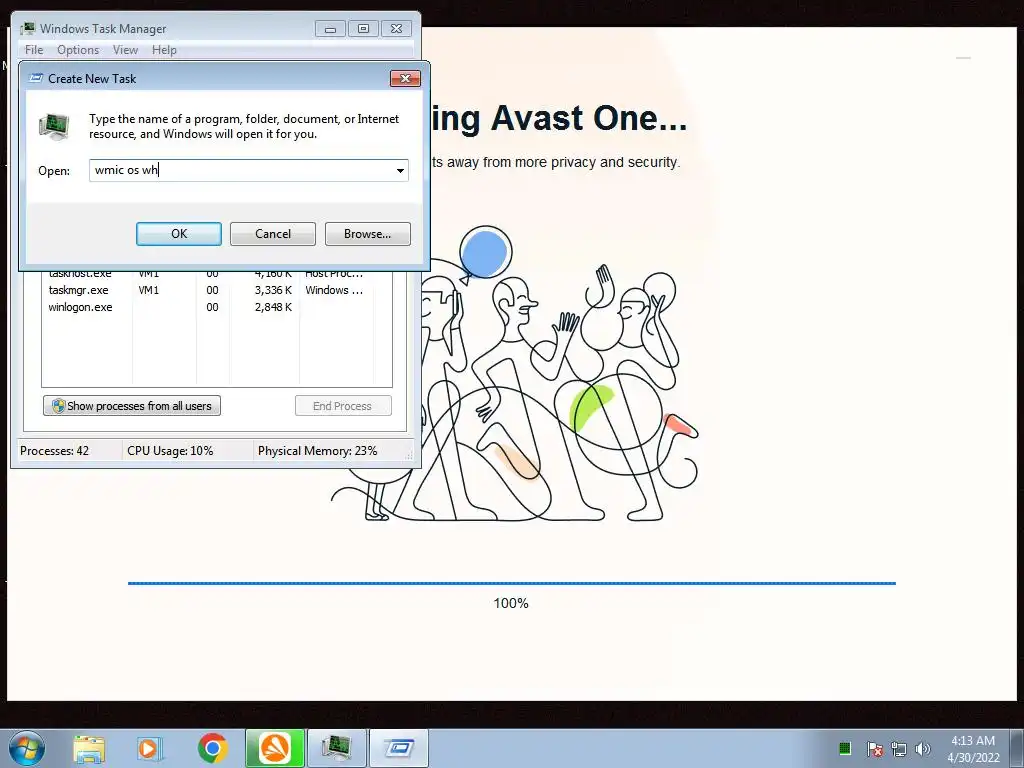Viewport: 1024px width, 768px height.
Task: Open the Options menu
Action: click(x=78, y=50)
